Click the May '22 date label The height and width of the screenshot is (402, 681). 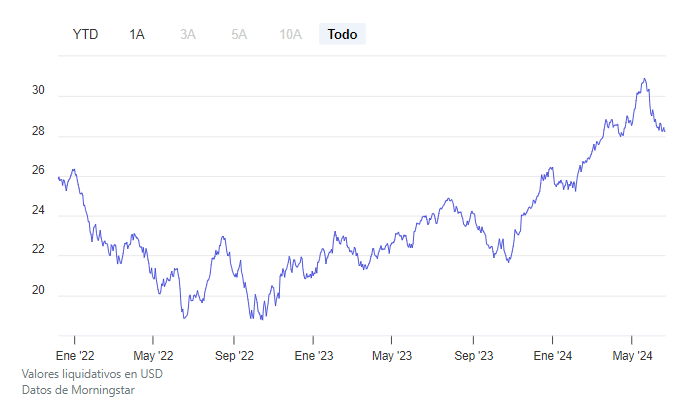click(153, 355)
